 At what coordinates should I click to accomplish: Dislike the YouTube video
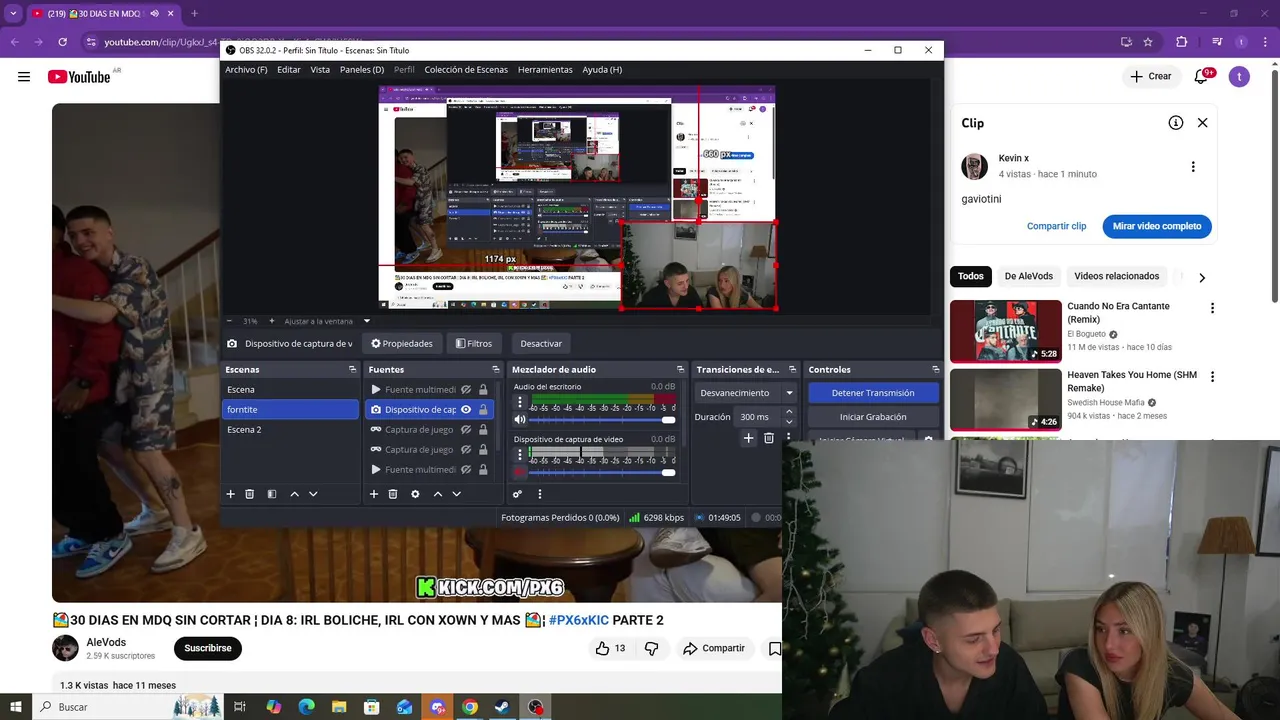click(651, 648)
